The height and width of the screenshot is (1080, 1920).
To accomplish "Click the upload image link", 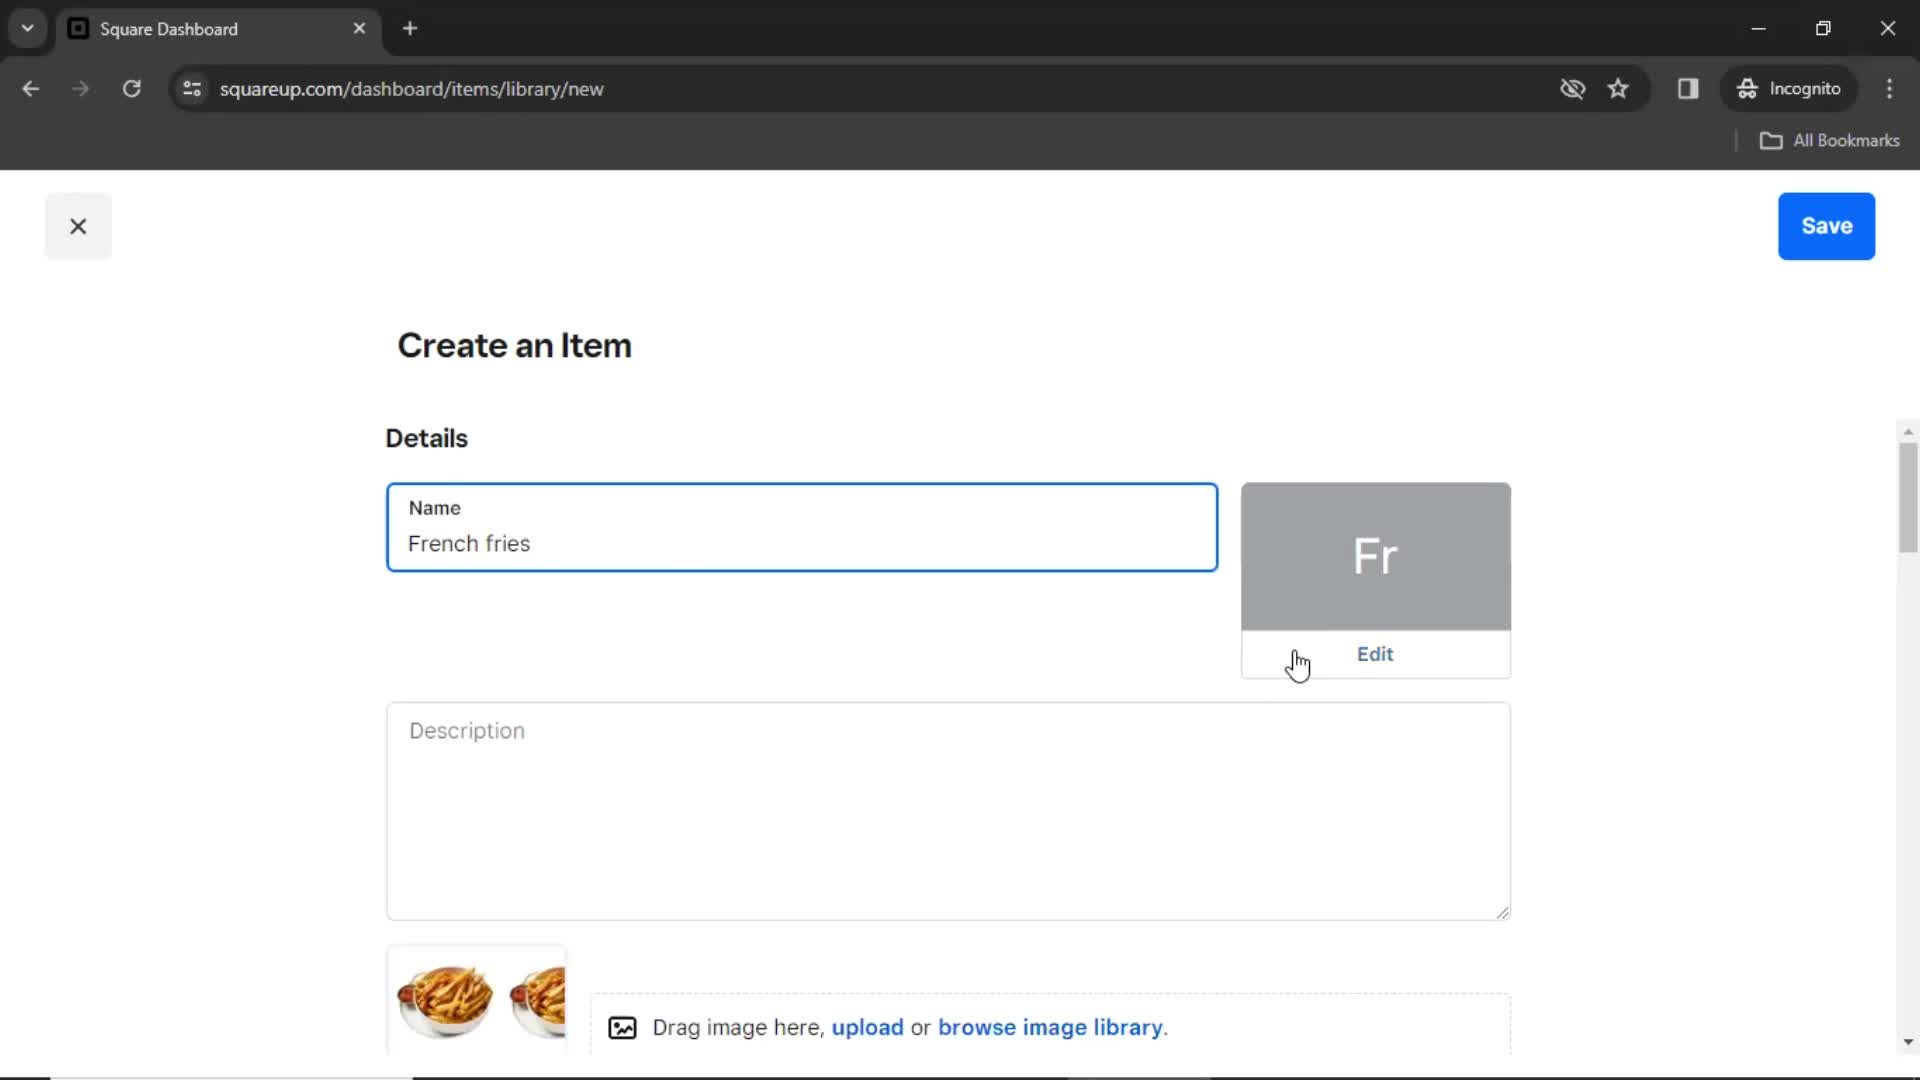I will 867,1027.
